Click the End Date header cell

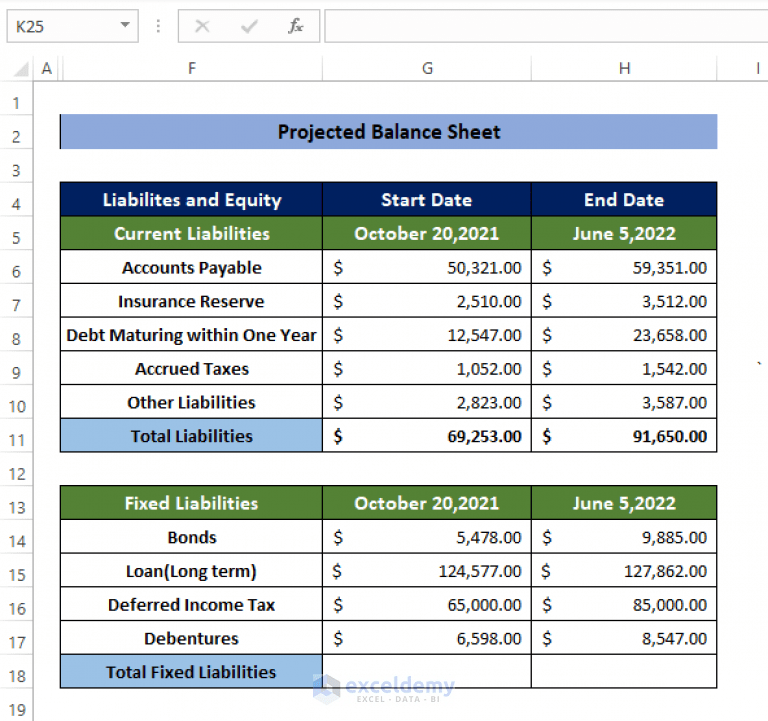point(624,199)
